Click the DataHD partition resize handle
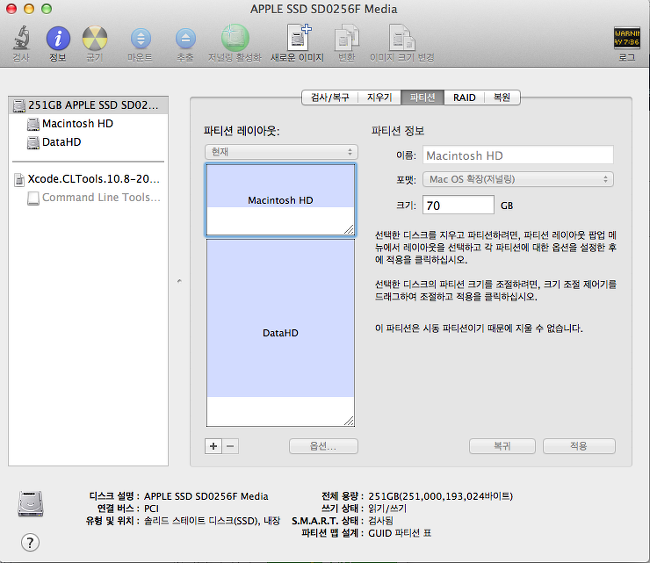This screenshot has width=650, height=563. pos(349,420)
